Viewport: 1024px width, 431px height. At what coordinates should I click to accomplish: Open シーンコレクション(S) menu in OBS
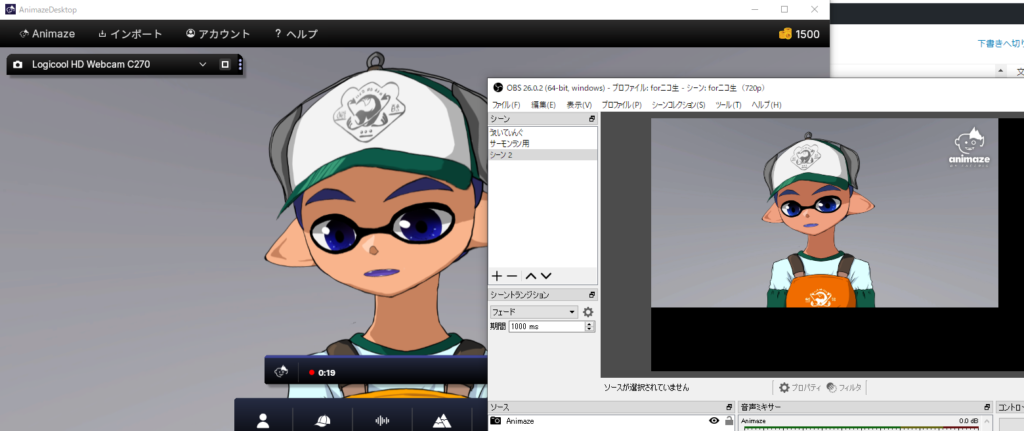[679, 104]
